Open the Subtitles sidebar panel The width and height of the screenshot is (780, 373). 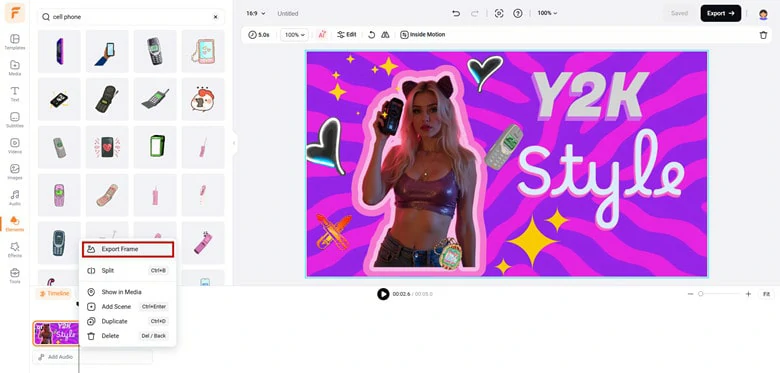[x=14, y=119]
